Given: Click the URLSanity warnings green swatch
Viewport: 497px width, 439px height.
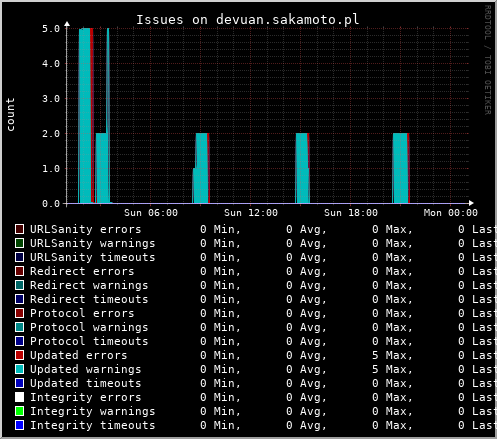Looking at the screenshot, I should pos(20,243).
